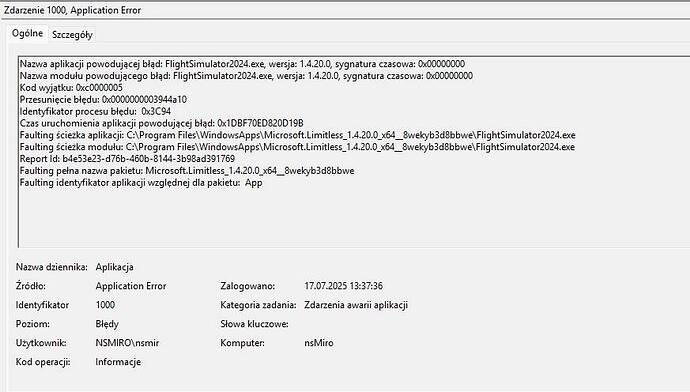Click the 'Słowa kluczowe:' label
Screen dimensions: 690x392
pyautogui.click(x=254, y=324)
